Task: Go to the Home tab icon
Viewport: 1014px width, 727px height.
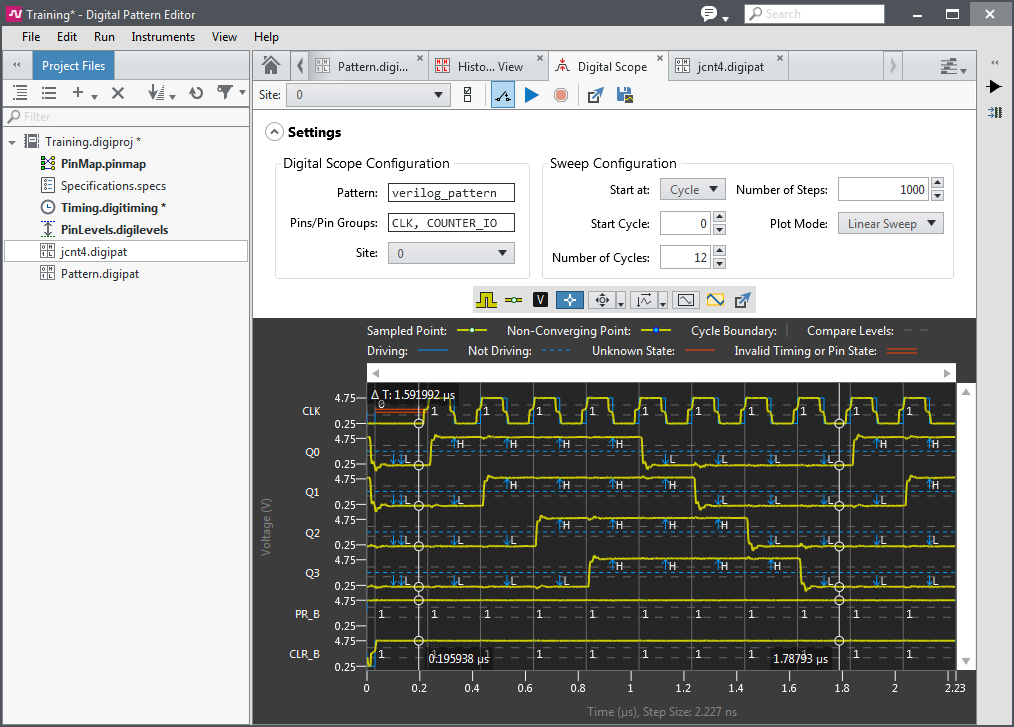Action: (x=271, y=66)
